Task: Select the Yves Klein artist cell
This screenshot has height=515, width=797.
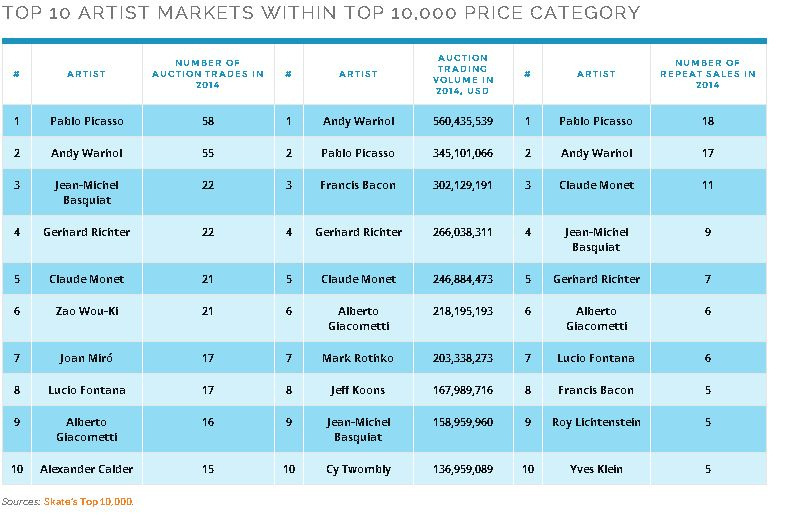Action: pos(598,469)
